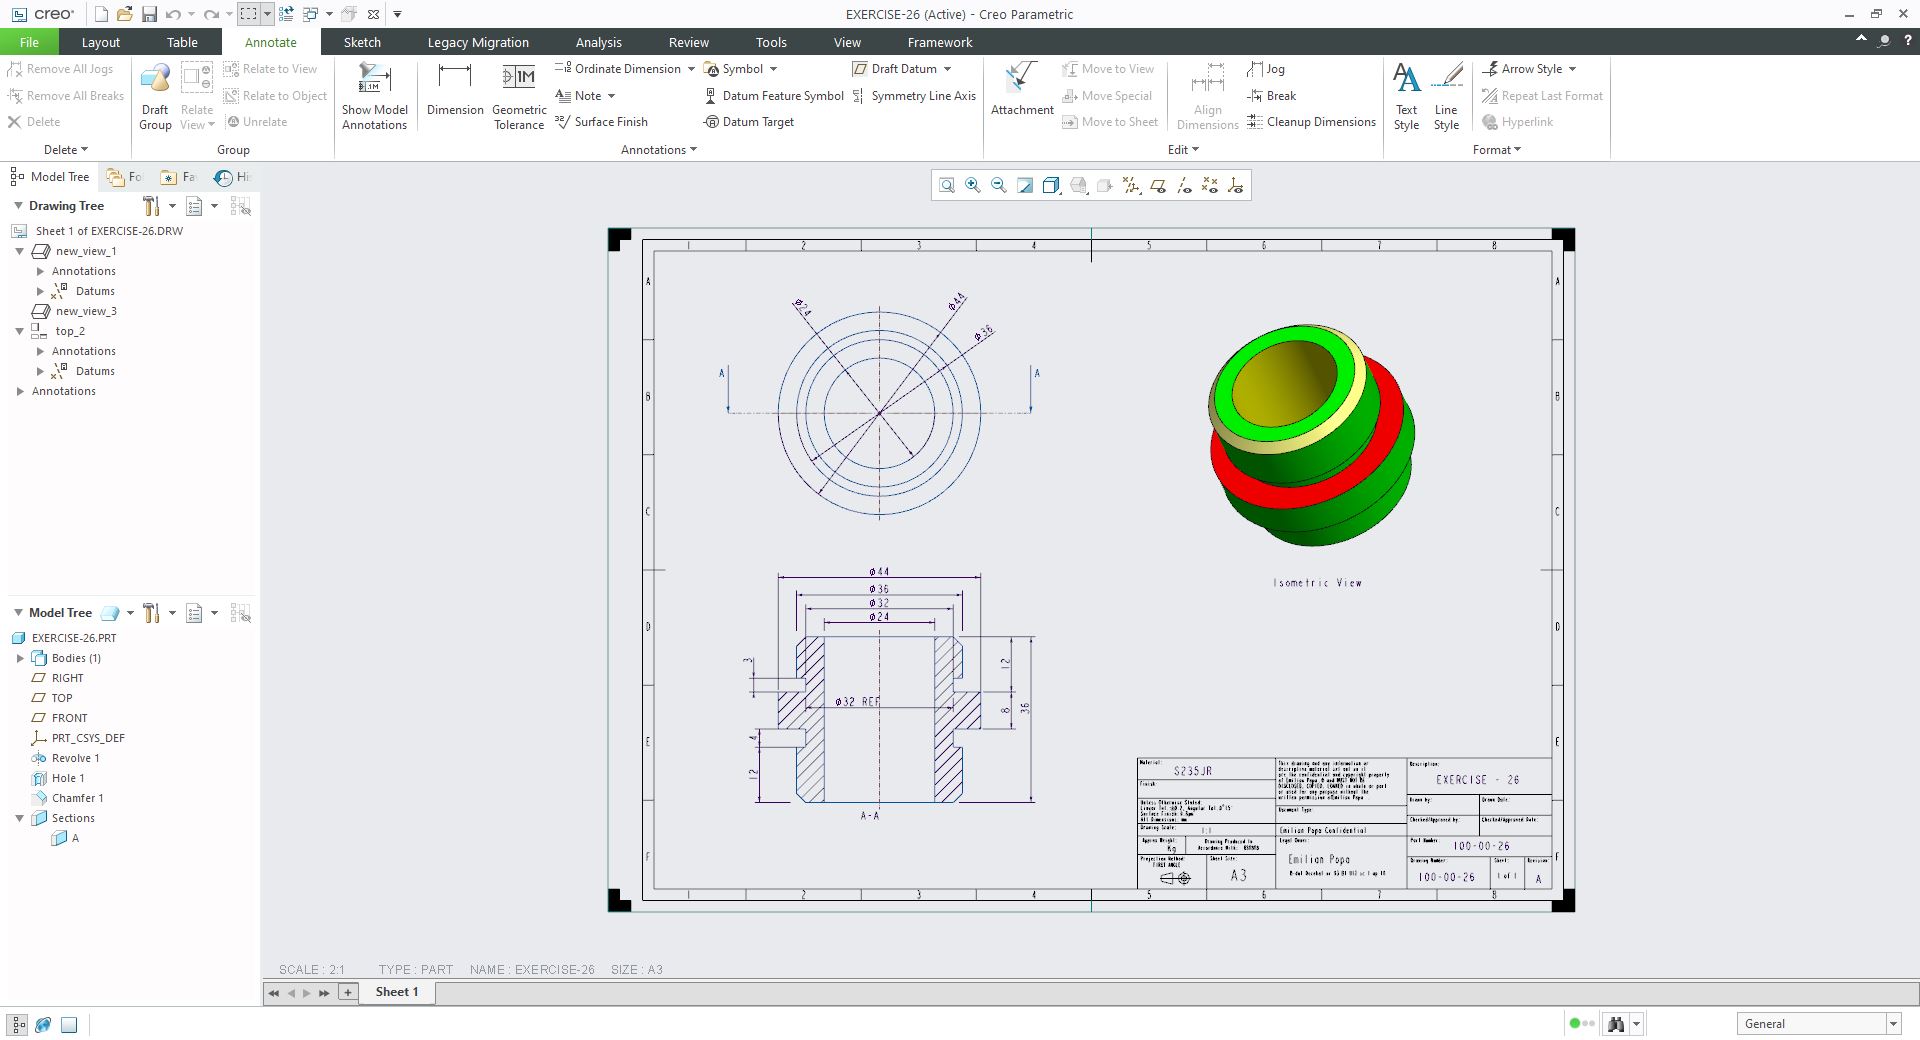Select Revolve 1 feature in Model Tree
This screenshot has width=1920, height=1040.
coord(75,758)
